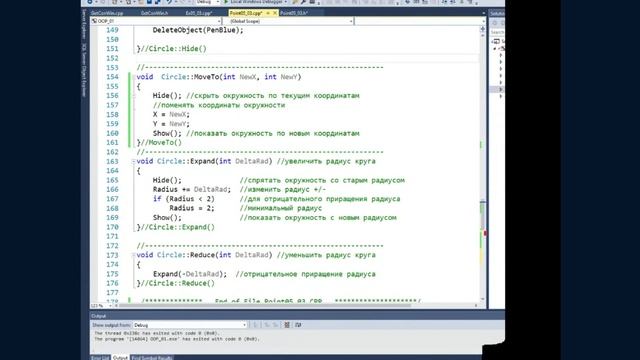Click the '}//Circle::Reduce()' closing line
Image resolution: width=640 pixels, height=360 pixels.
coord(176,284)
